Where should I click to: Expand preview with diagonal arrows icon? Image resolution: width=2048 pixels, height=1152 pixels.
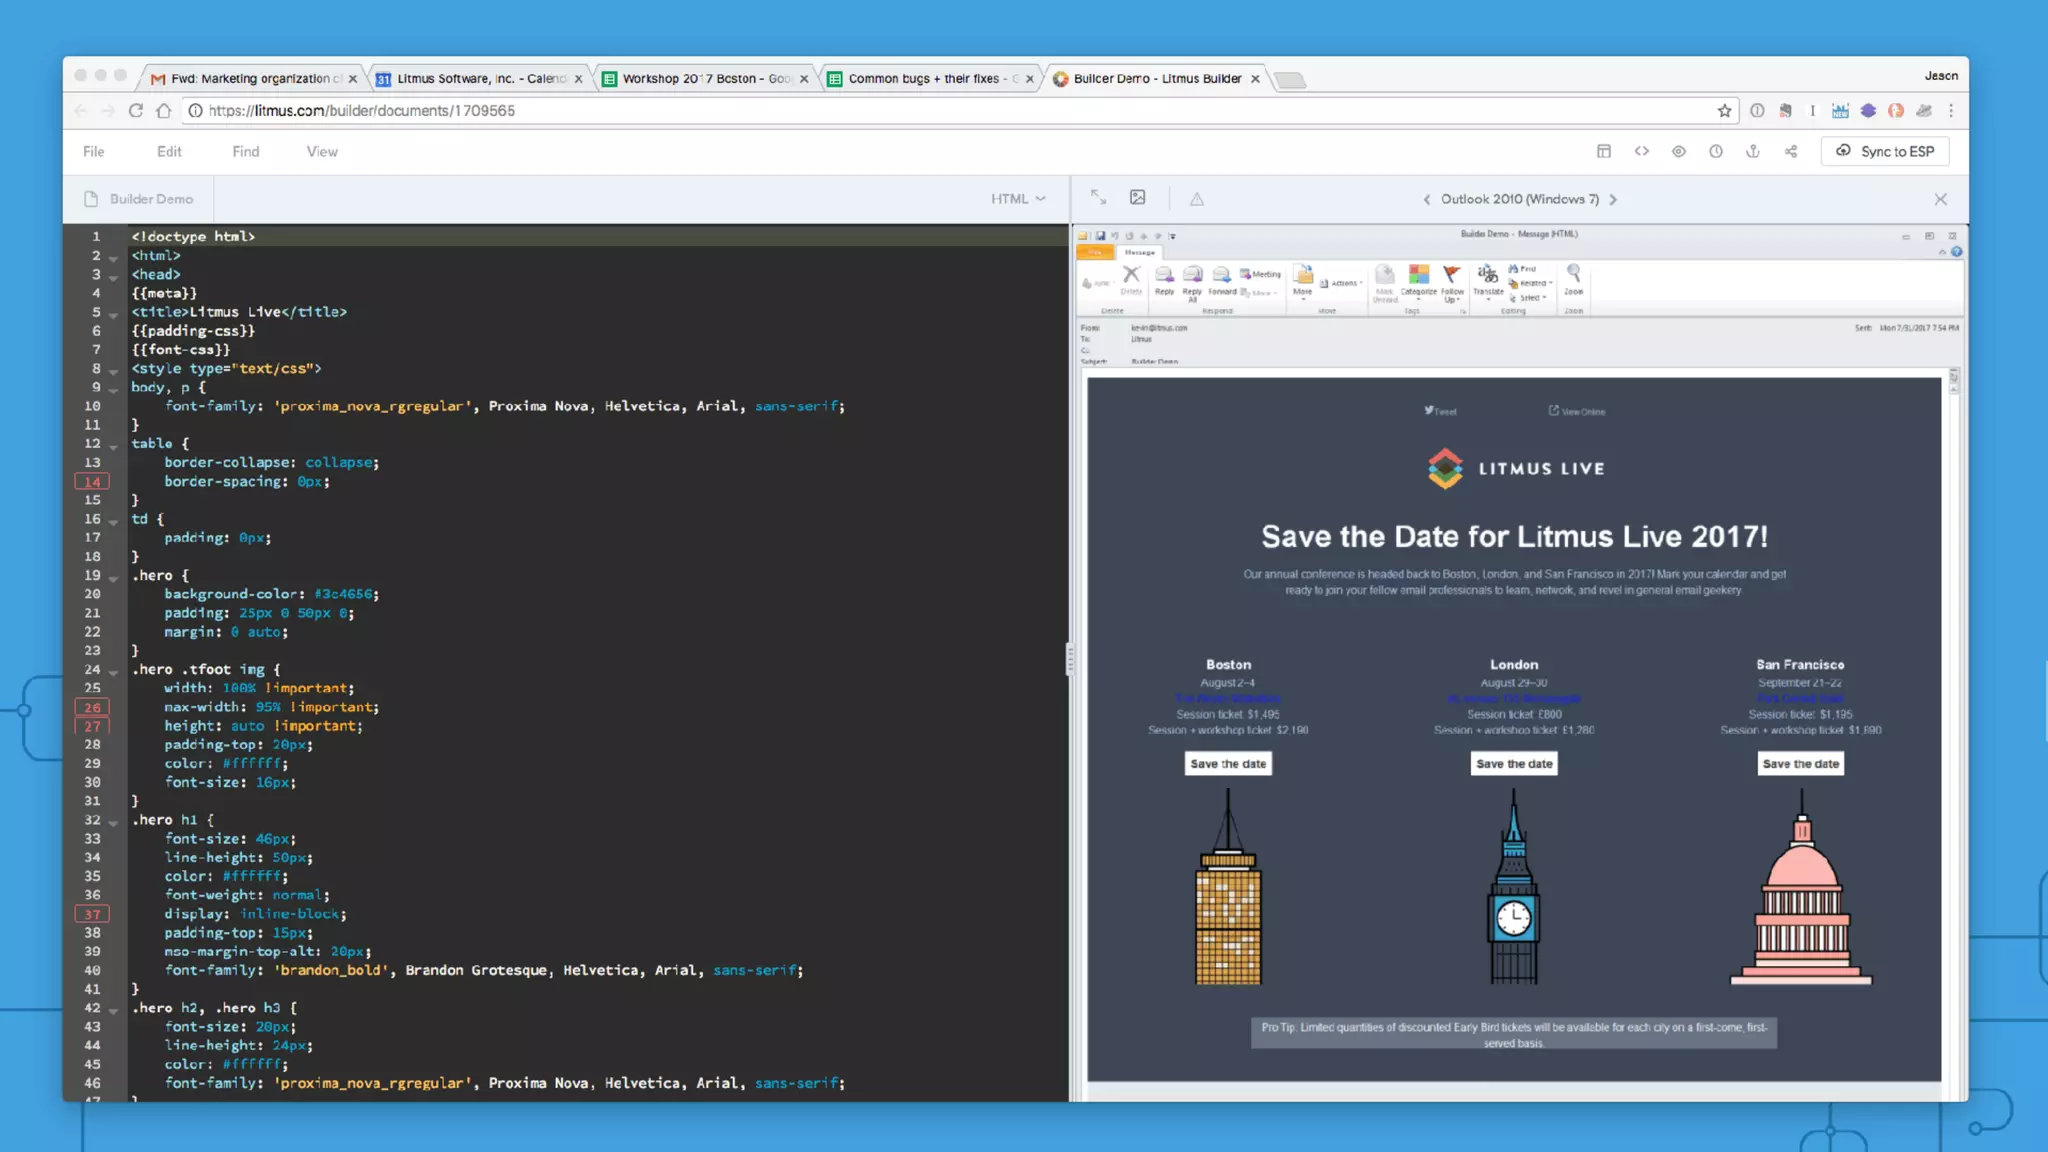[1098, 198]
